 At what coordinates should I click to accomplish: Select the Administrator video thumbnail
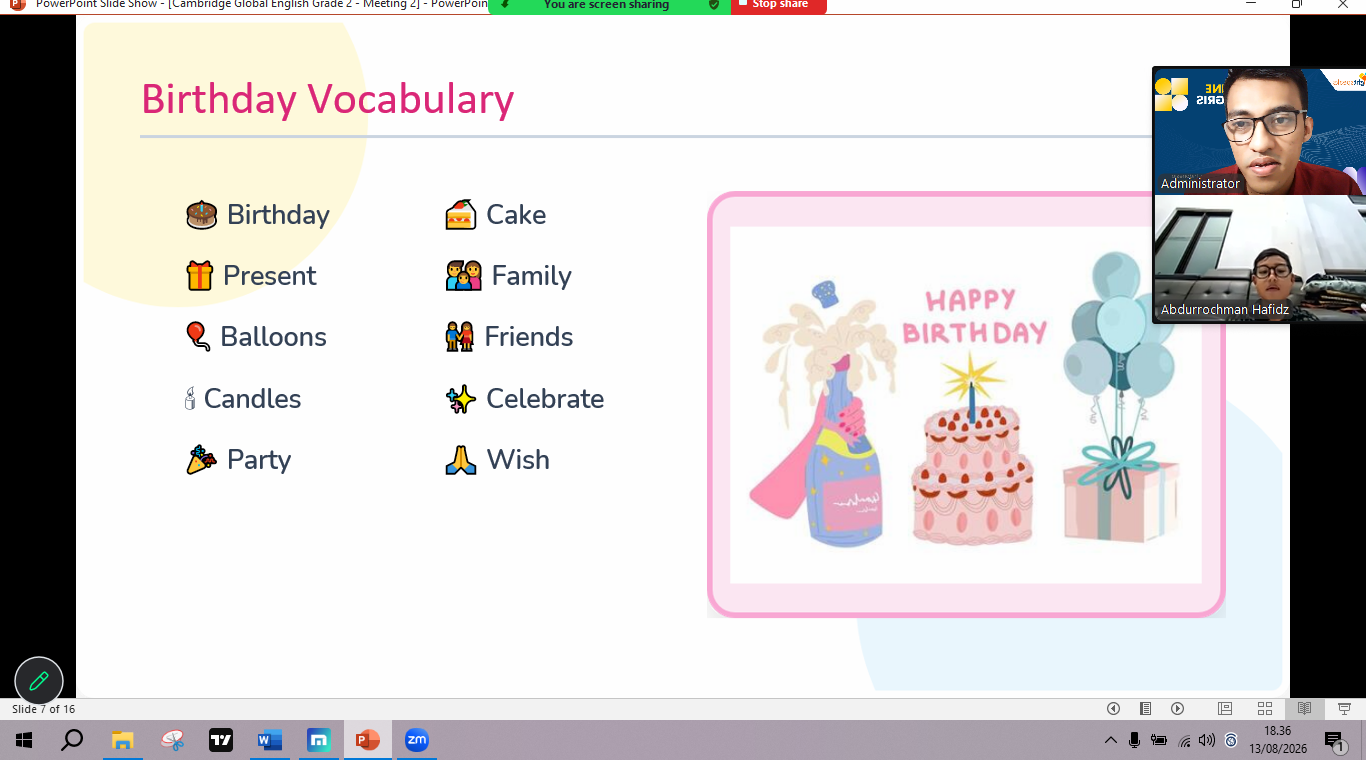point(1259,131)
